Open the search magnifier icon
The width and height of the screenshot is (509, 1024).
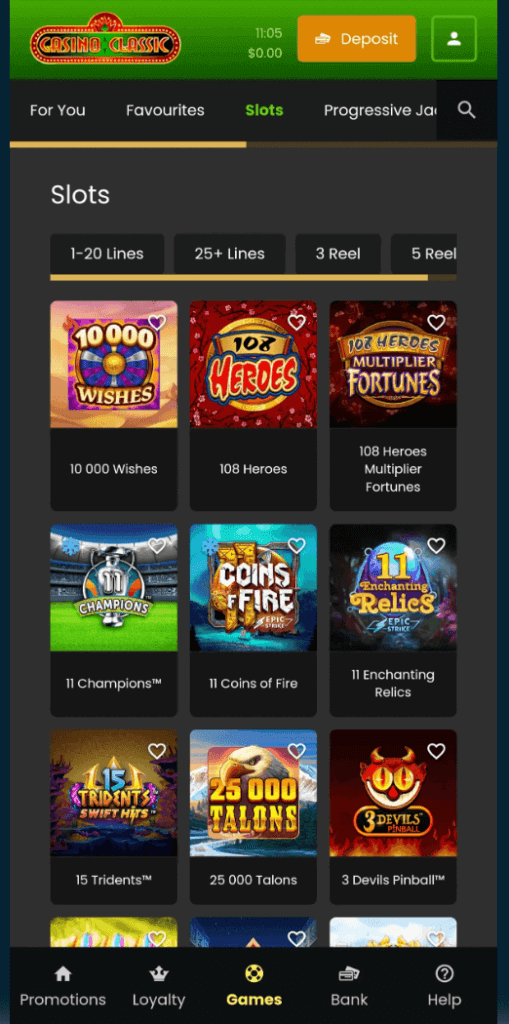click(x=467, y=110)
